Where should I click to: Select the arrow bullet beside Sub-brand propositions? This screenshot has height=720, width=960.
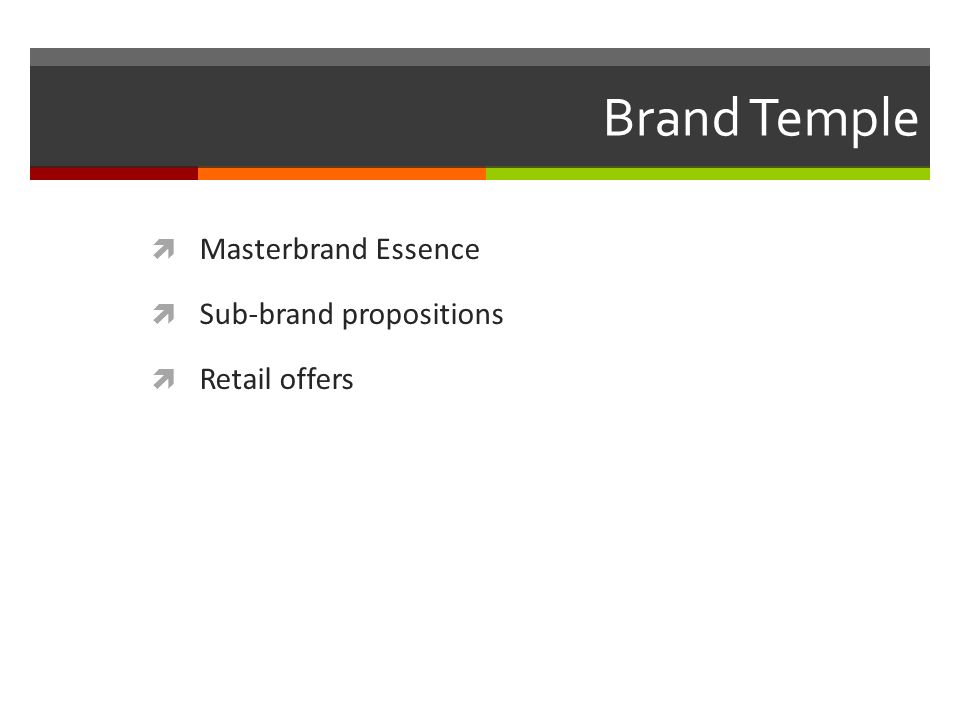[x=163, y=314]
